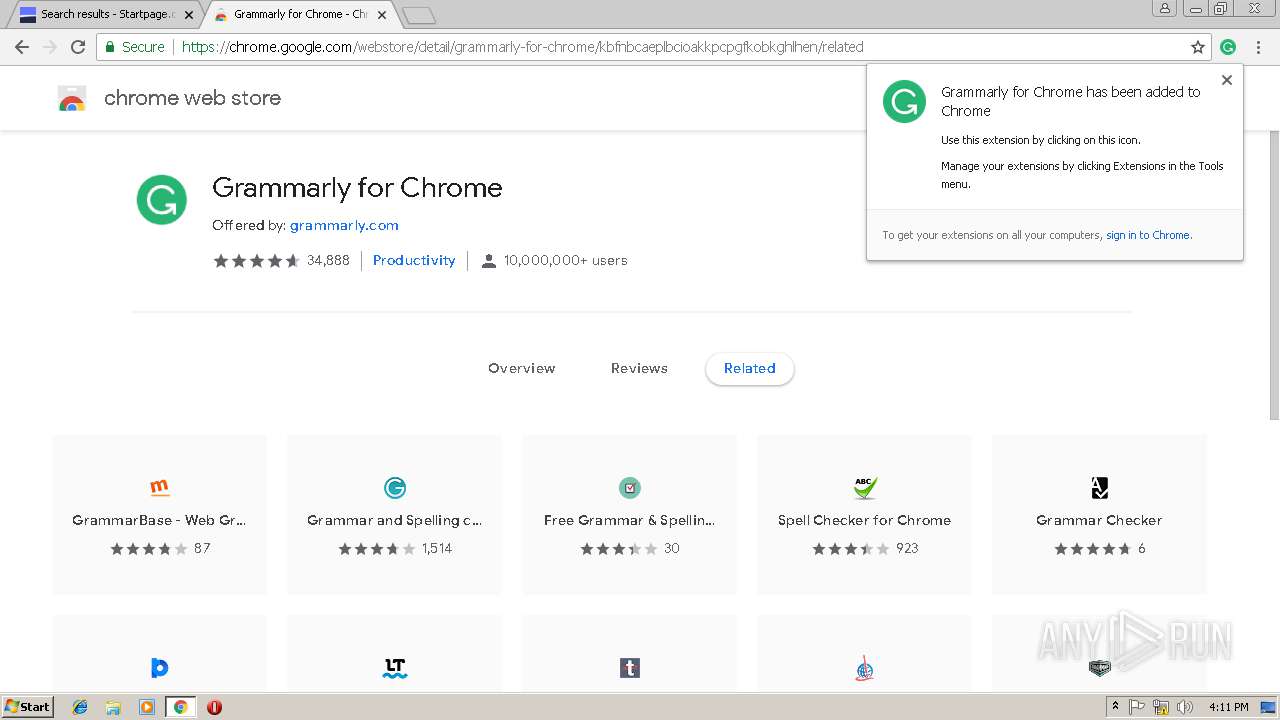Click the volume speaker tray icon
Screen dimensions: 1280x720
point(1185,707)
